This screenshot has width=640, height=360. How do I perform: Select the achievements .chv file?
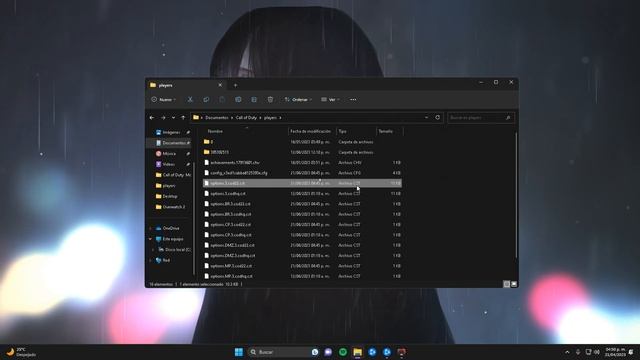[302, 162]
